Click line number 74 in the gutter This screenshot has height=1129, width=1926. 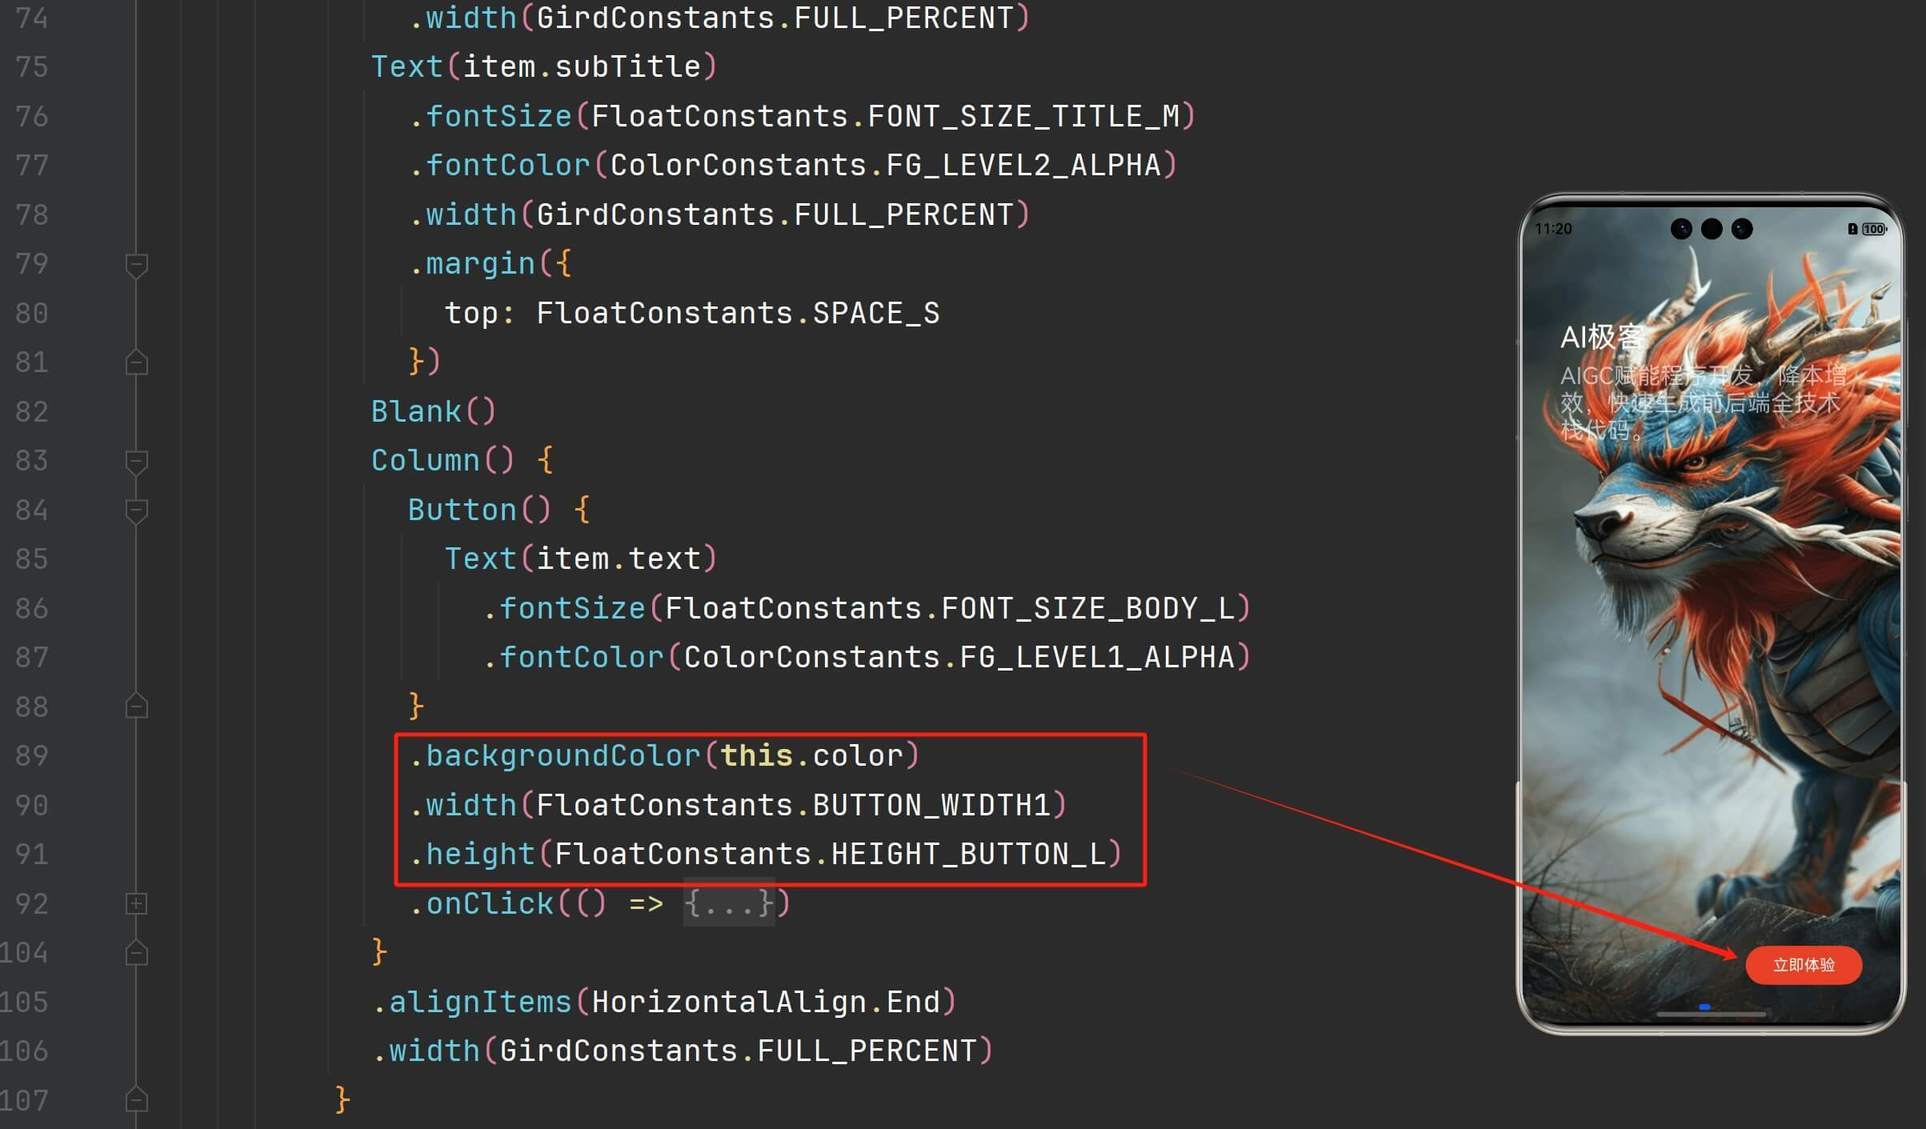point(32,18)
